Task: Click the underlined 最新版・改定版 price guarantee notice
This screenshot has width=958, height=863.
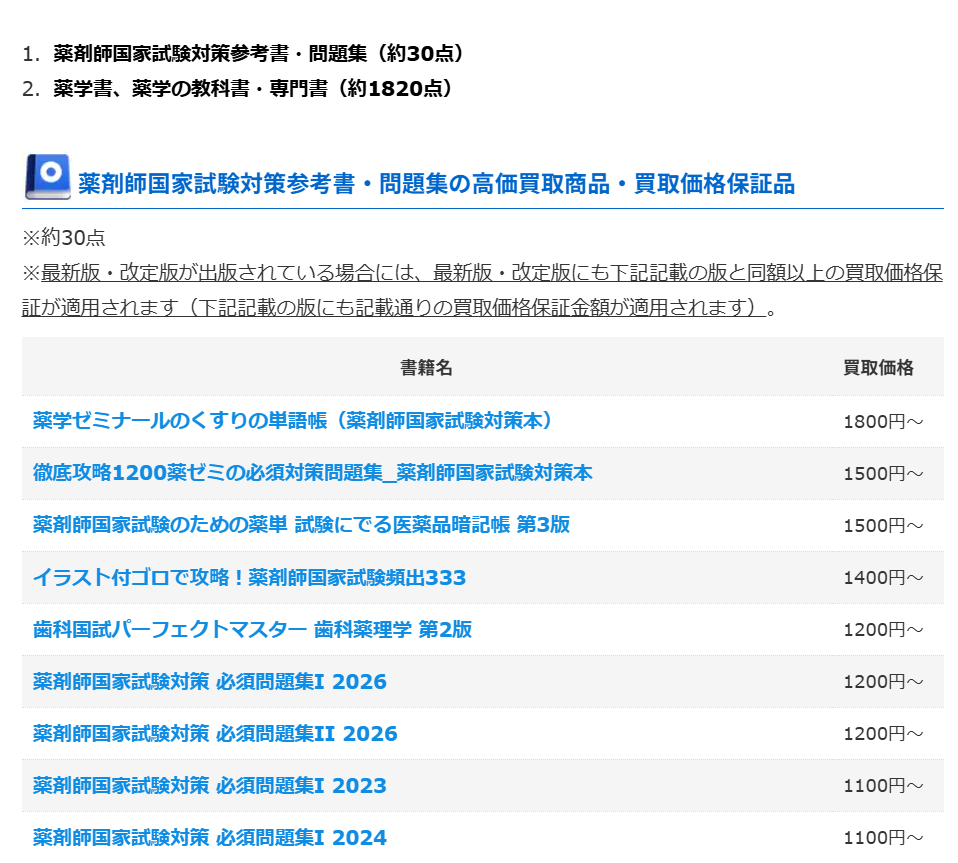Action: click(x=482, y=290)
